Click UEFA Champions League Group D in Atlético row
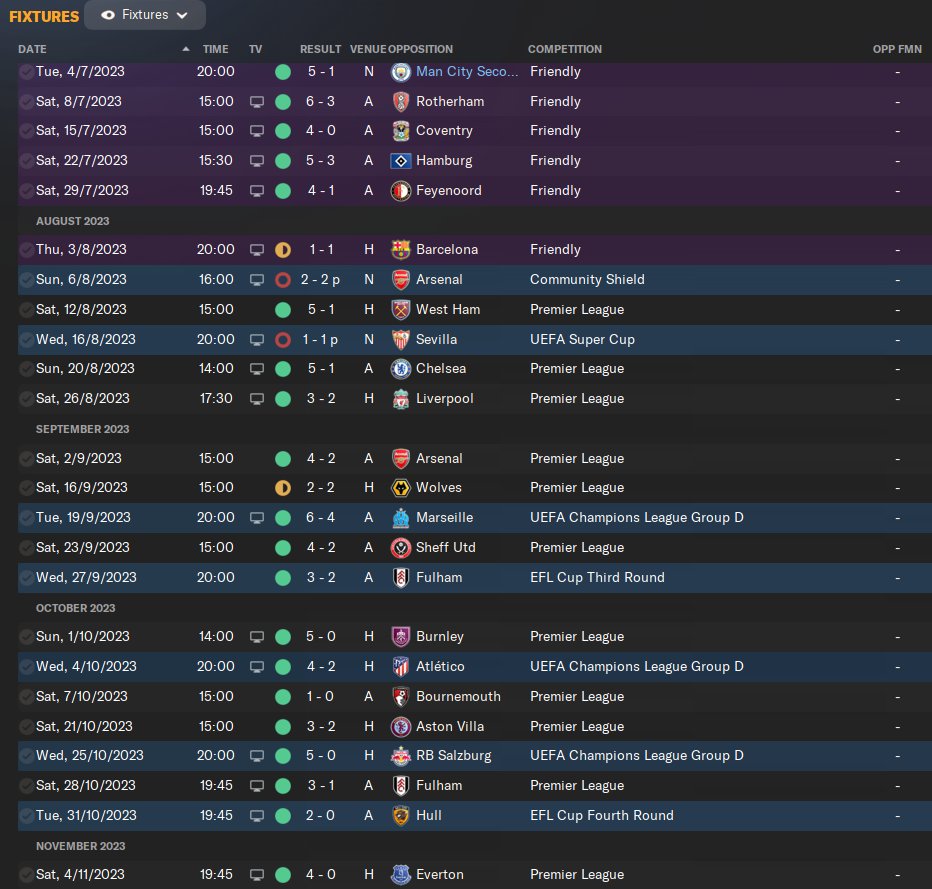The width and height of the screenshot is (932, 889). tap(637, 667)
